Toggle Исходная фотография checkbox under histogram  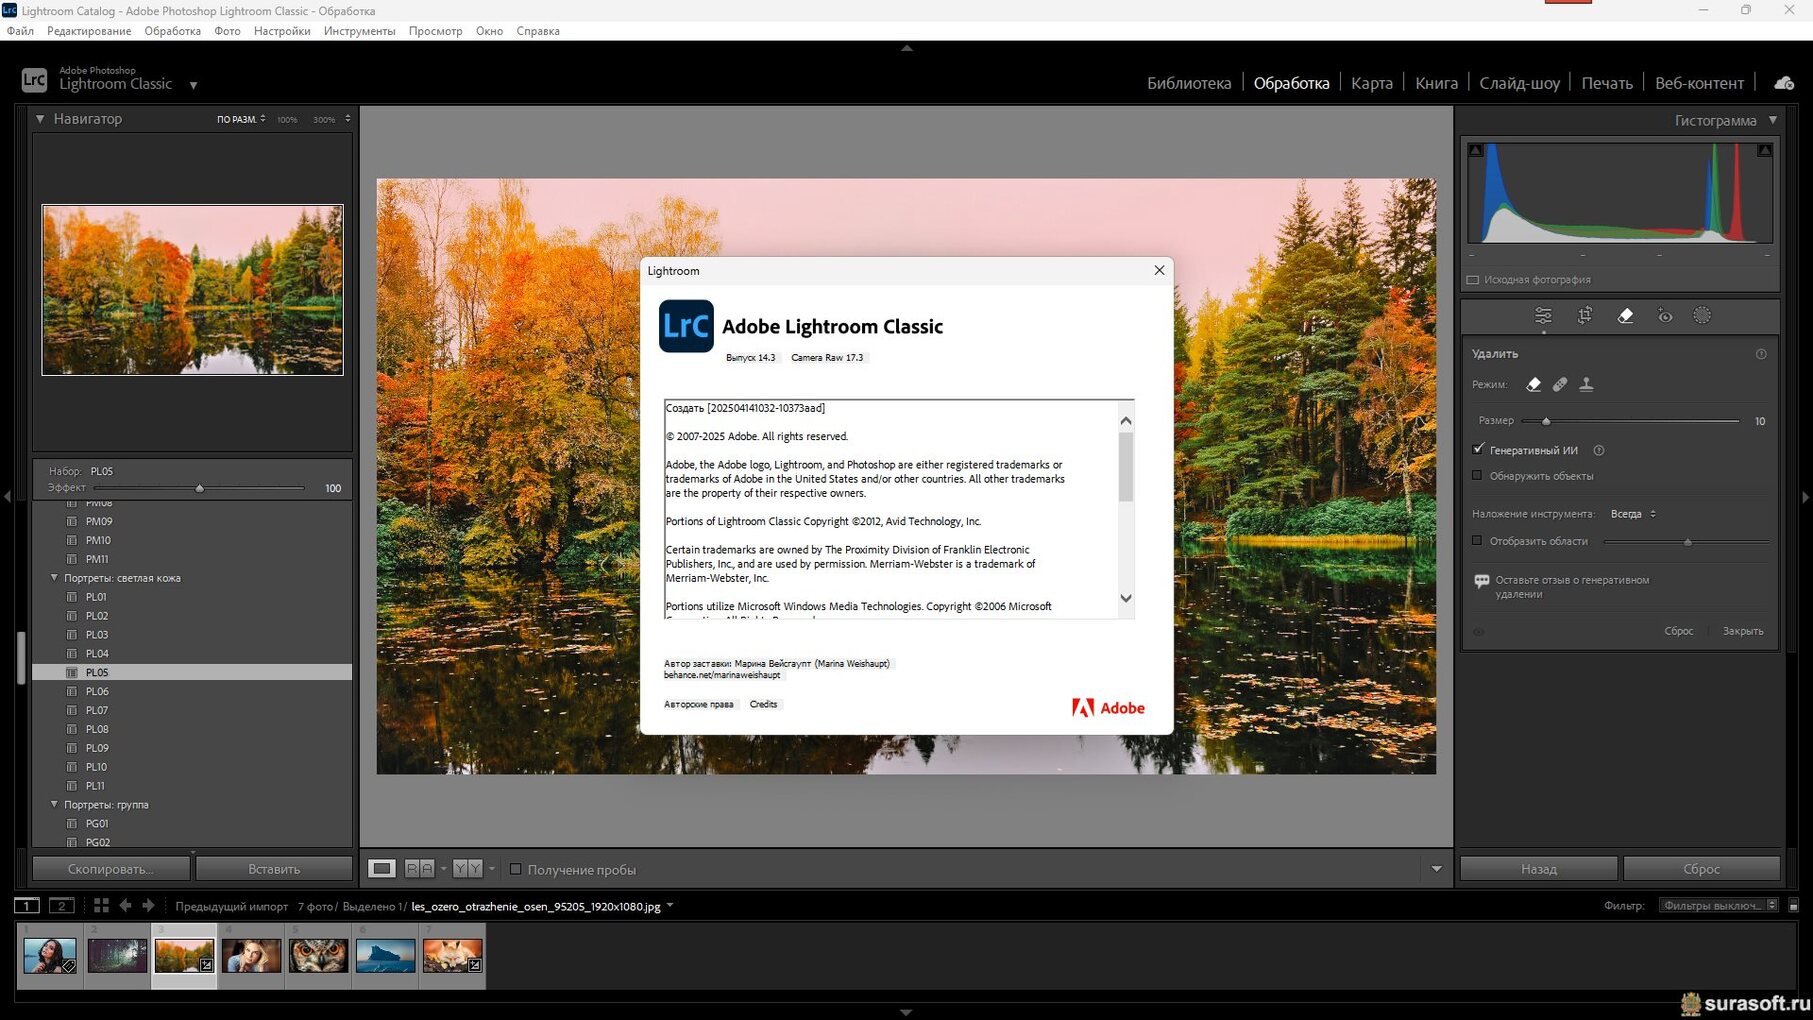click(1473, 280)
